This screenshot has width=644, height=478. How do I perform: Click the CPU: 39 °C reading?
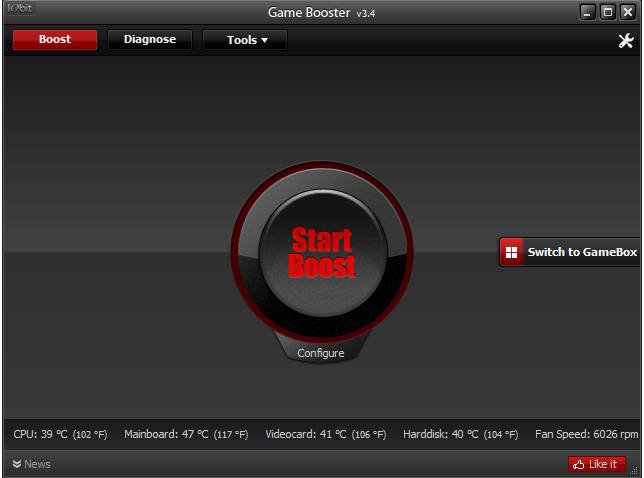(60, 434)
